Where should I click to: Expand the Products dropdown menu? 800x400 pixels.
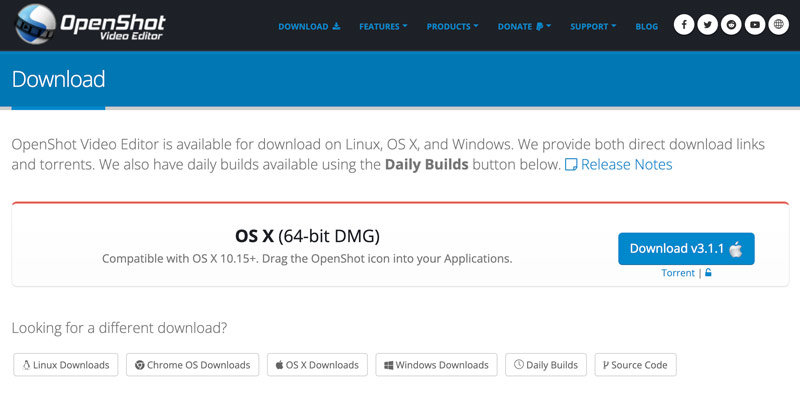click(x=452, y=26)
